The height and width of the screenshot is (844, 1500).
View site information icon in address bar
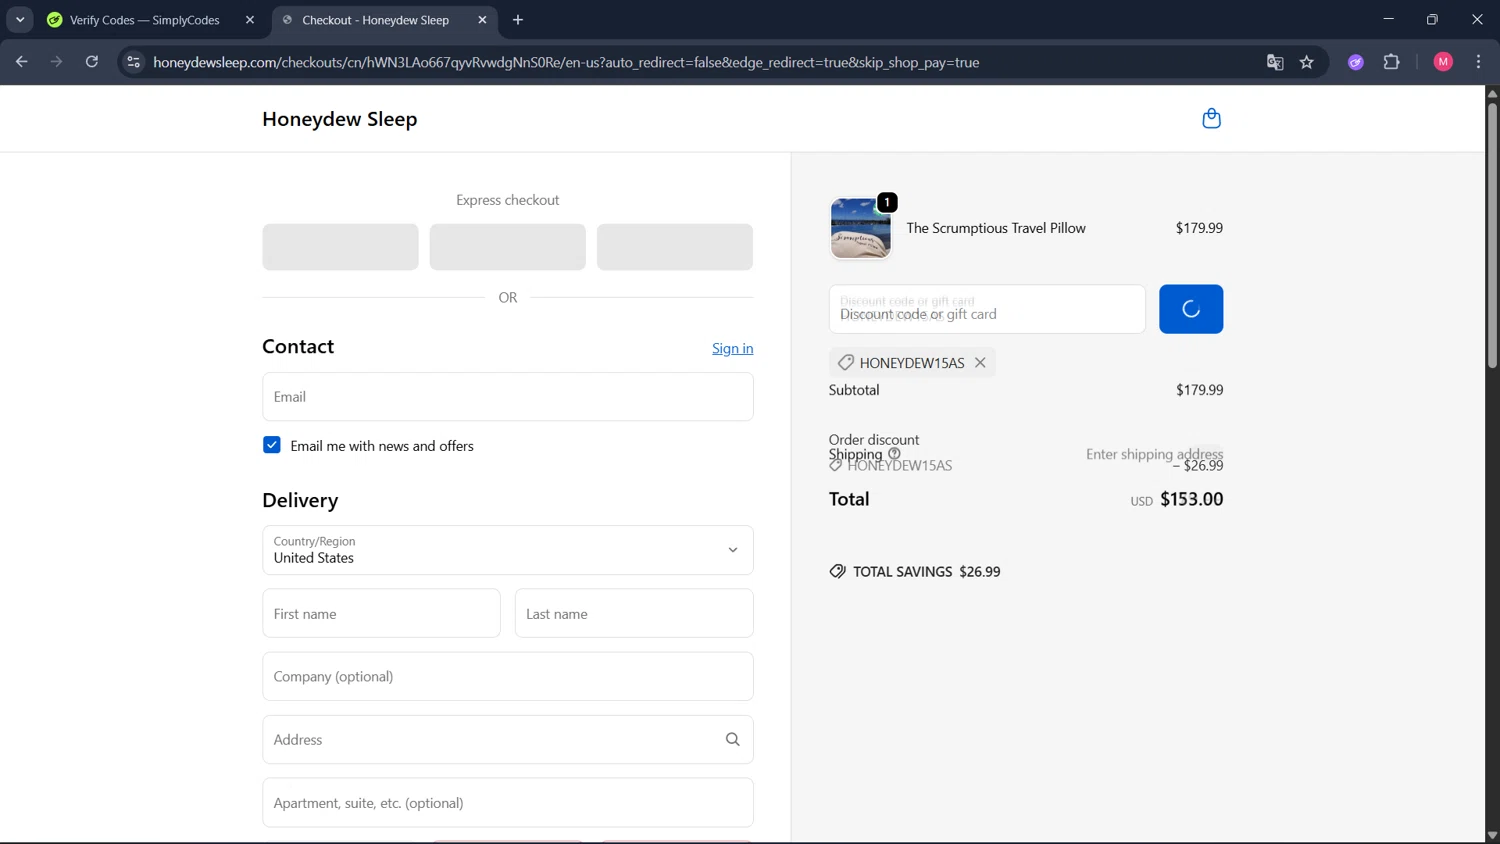point(133,62)
